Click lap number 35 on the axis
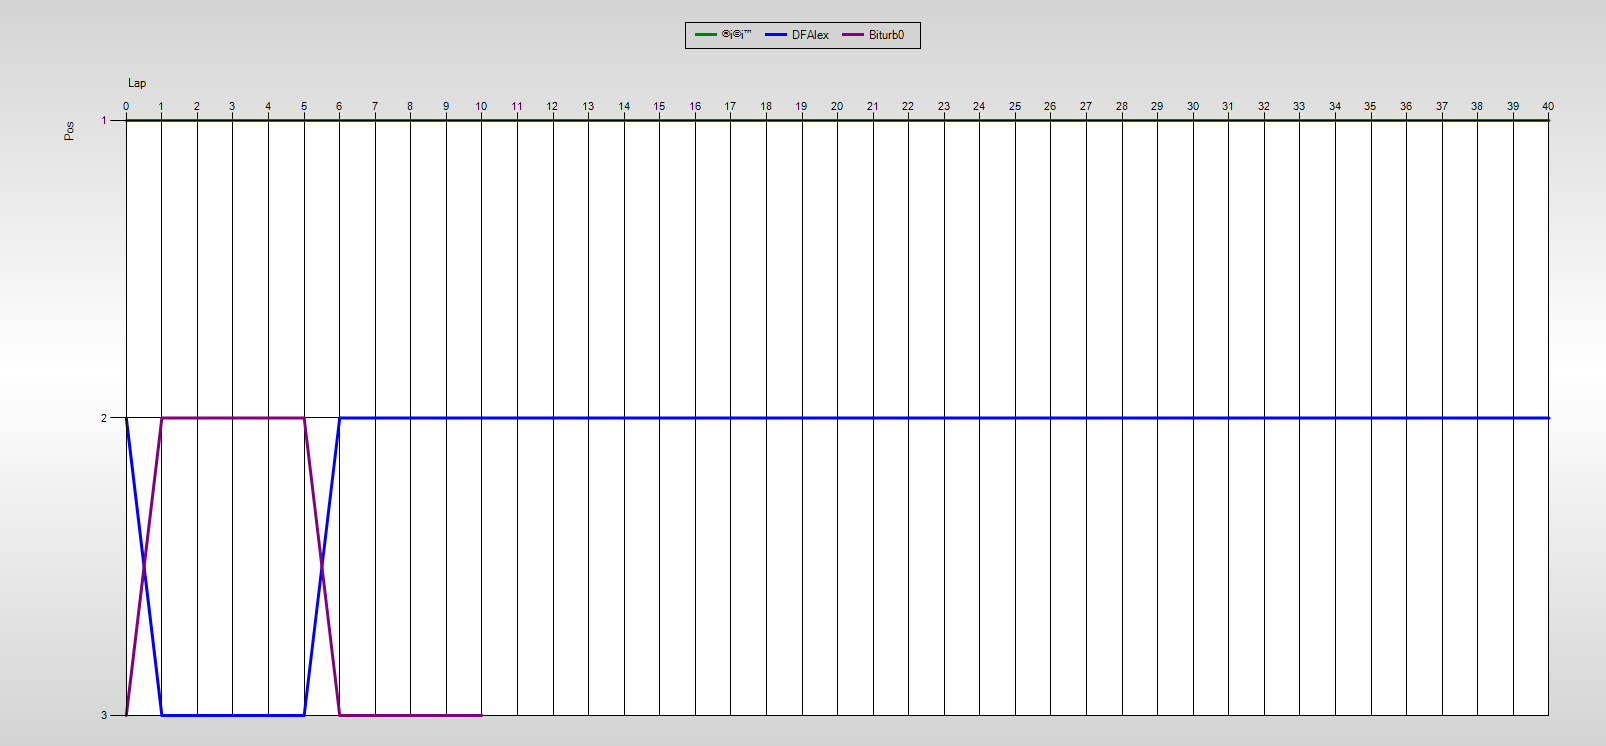 coord(1370,106)
